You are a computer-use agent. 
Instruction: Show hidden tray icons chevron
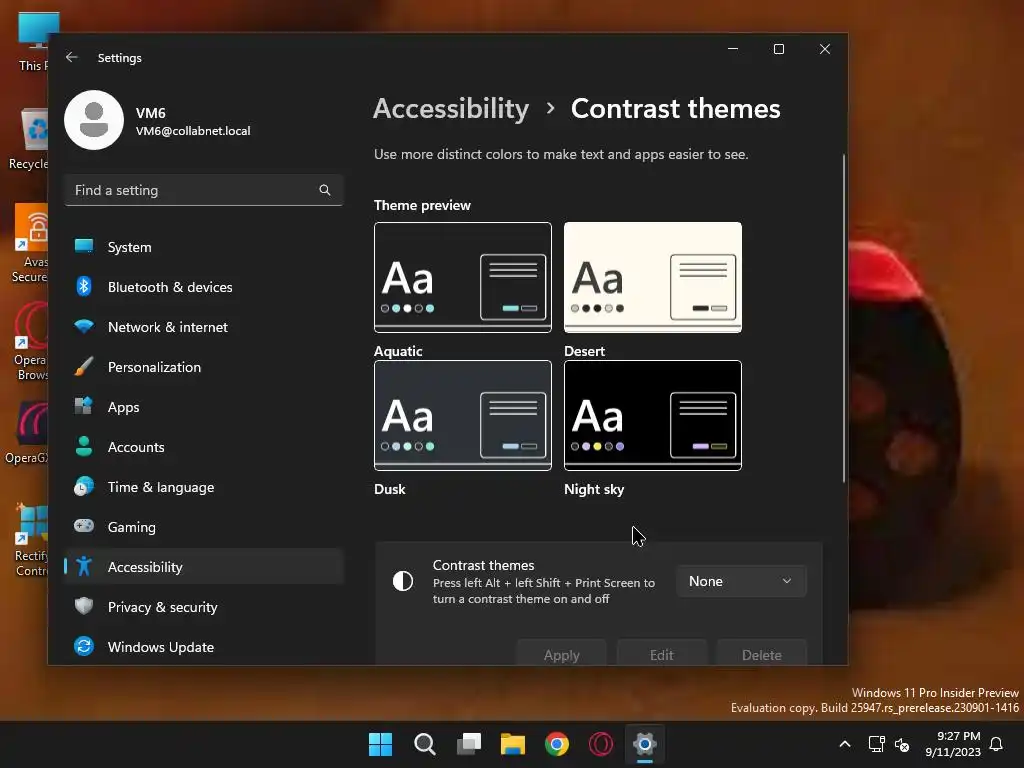844,744
